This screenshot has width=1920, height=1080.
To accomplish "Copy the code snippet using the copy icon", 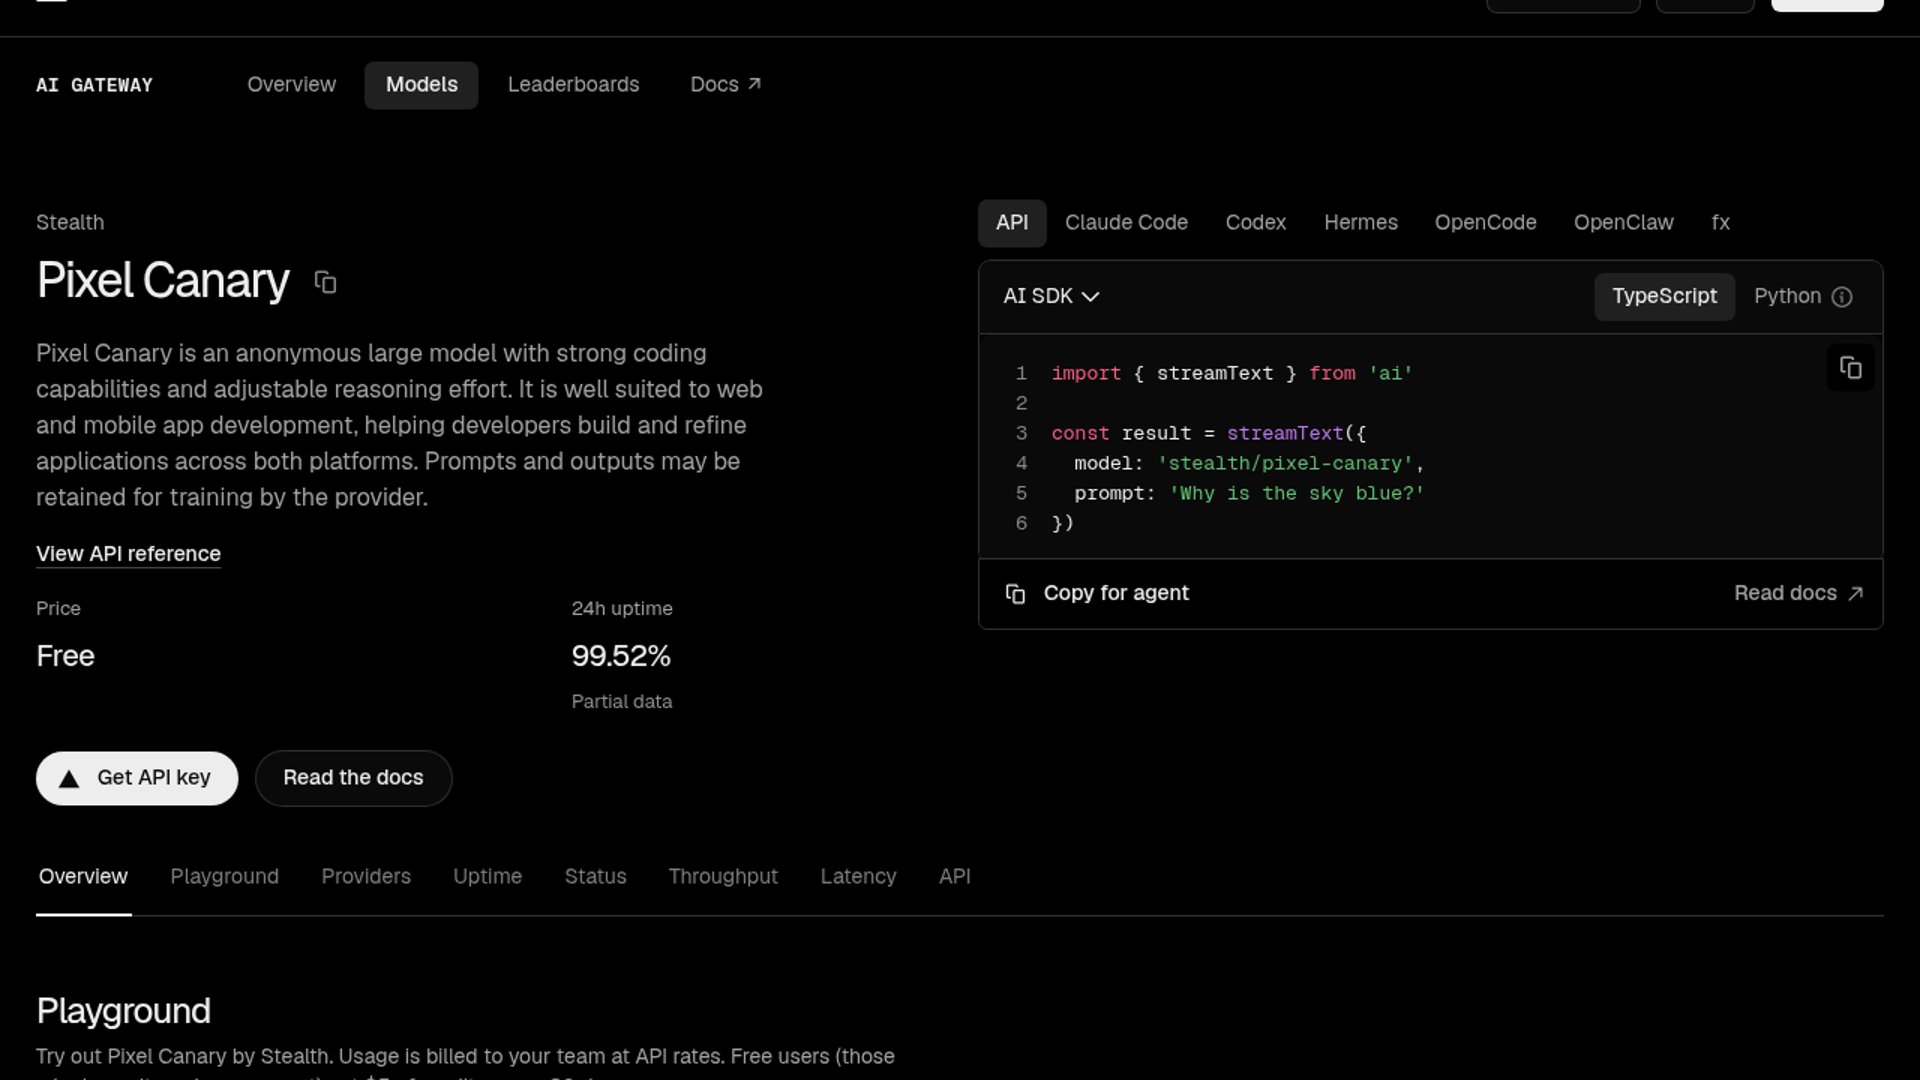I will (x=1850, y=368).
